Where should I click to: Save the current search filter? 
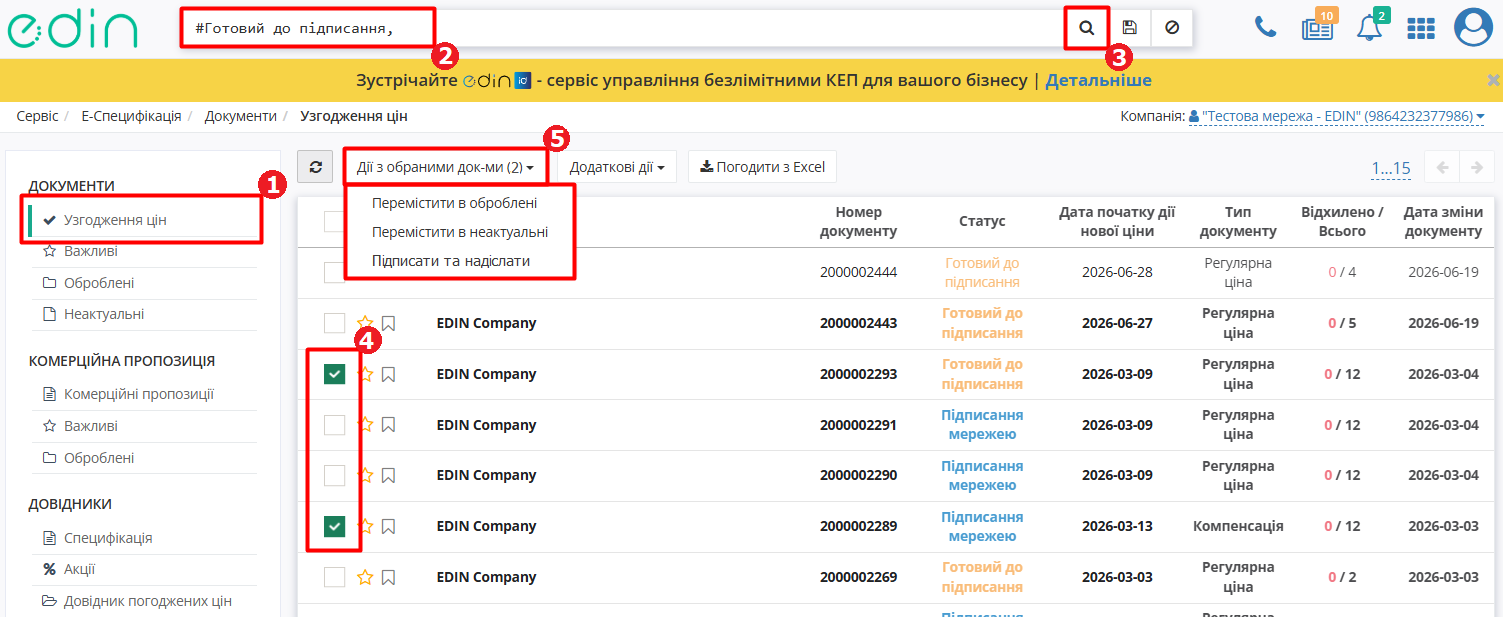1130,28
